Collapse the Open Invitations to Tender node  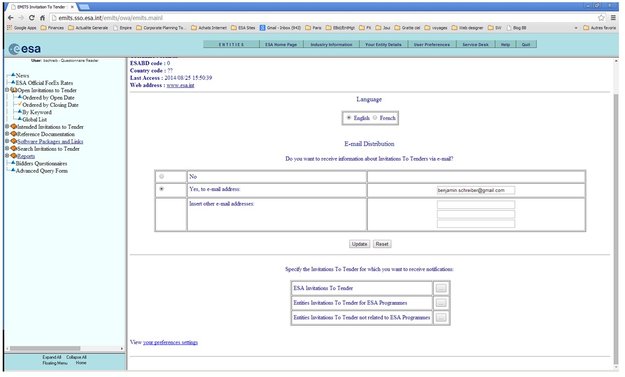(7, 90)
